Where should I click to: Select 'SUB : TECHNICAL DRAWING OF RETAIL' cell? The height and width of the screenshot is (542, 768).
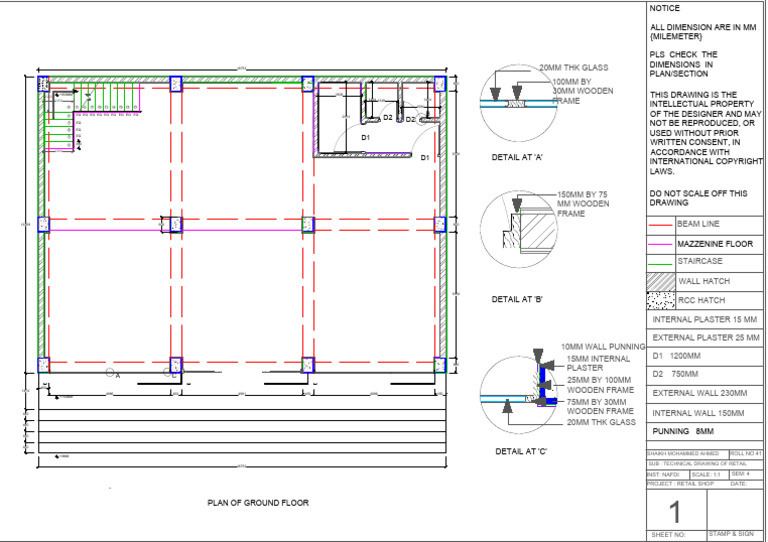704,463
